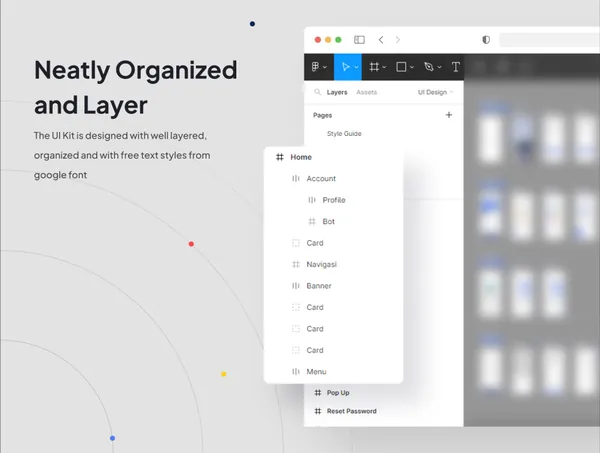This screenshot has width=600, height=453.
Task: Select the Reset Password frame
Action: click(x=351, y=411)
